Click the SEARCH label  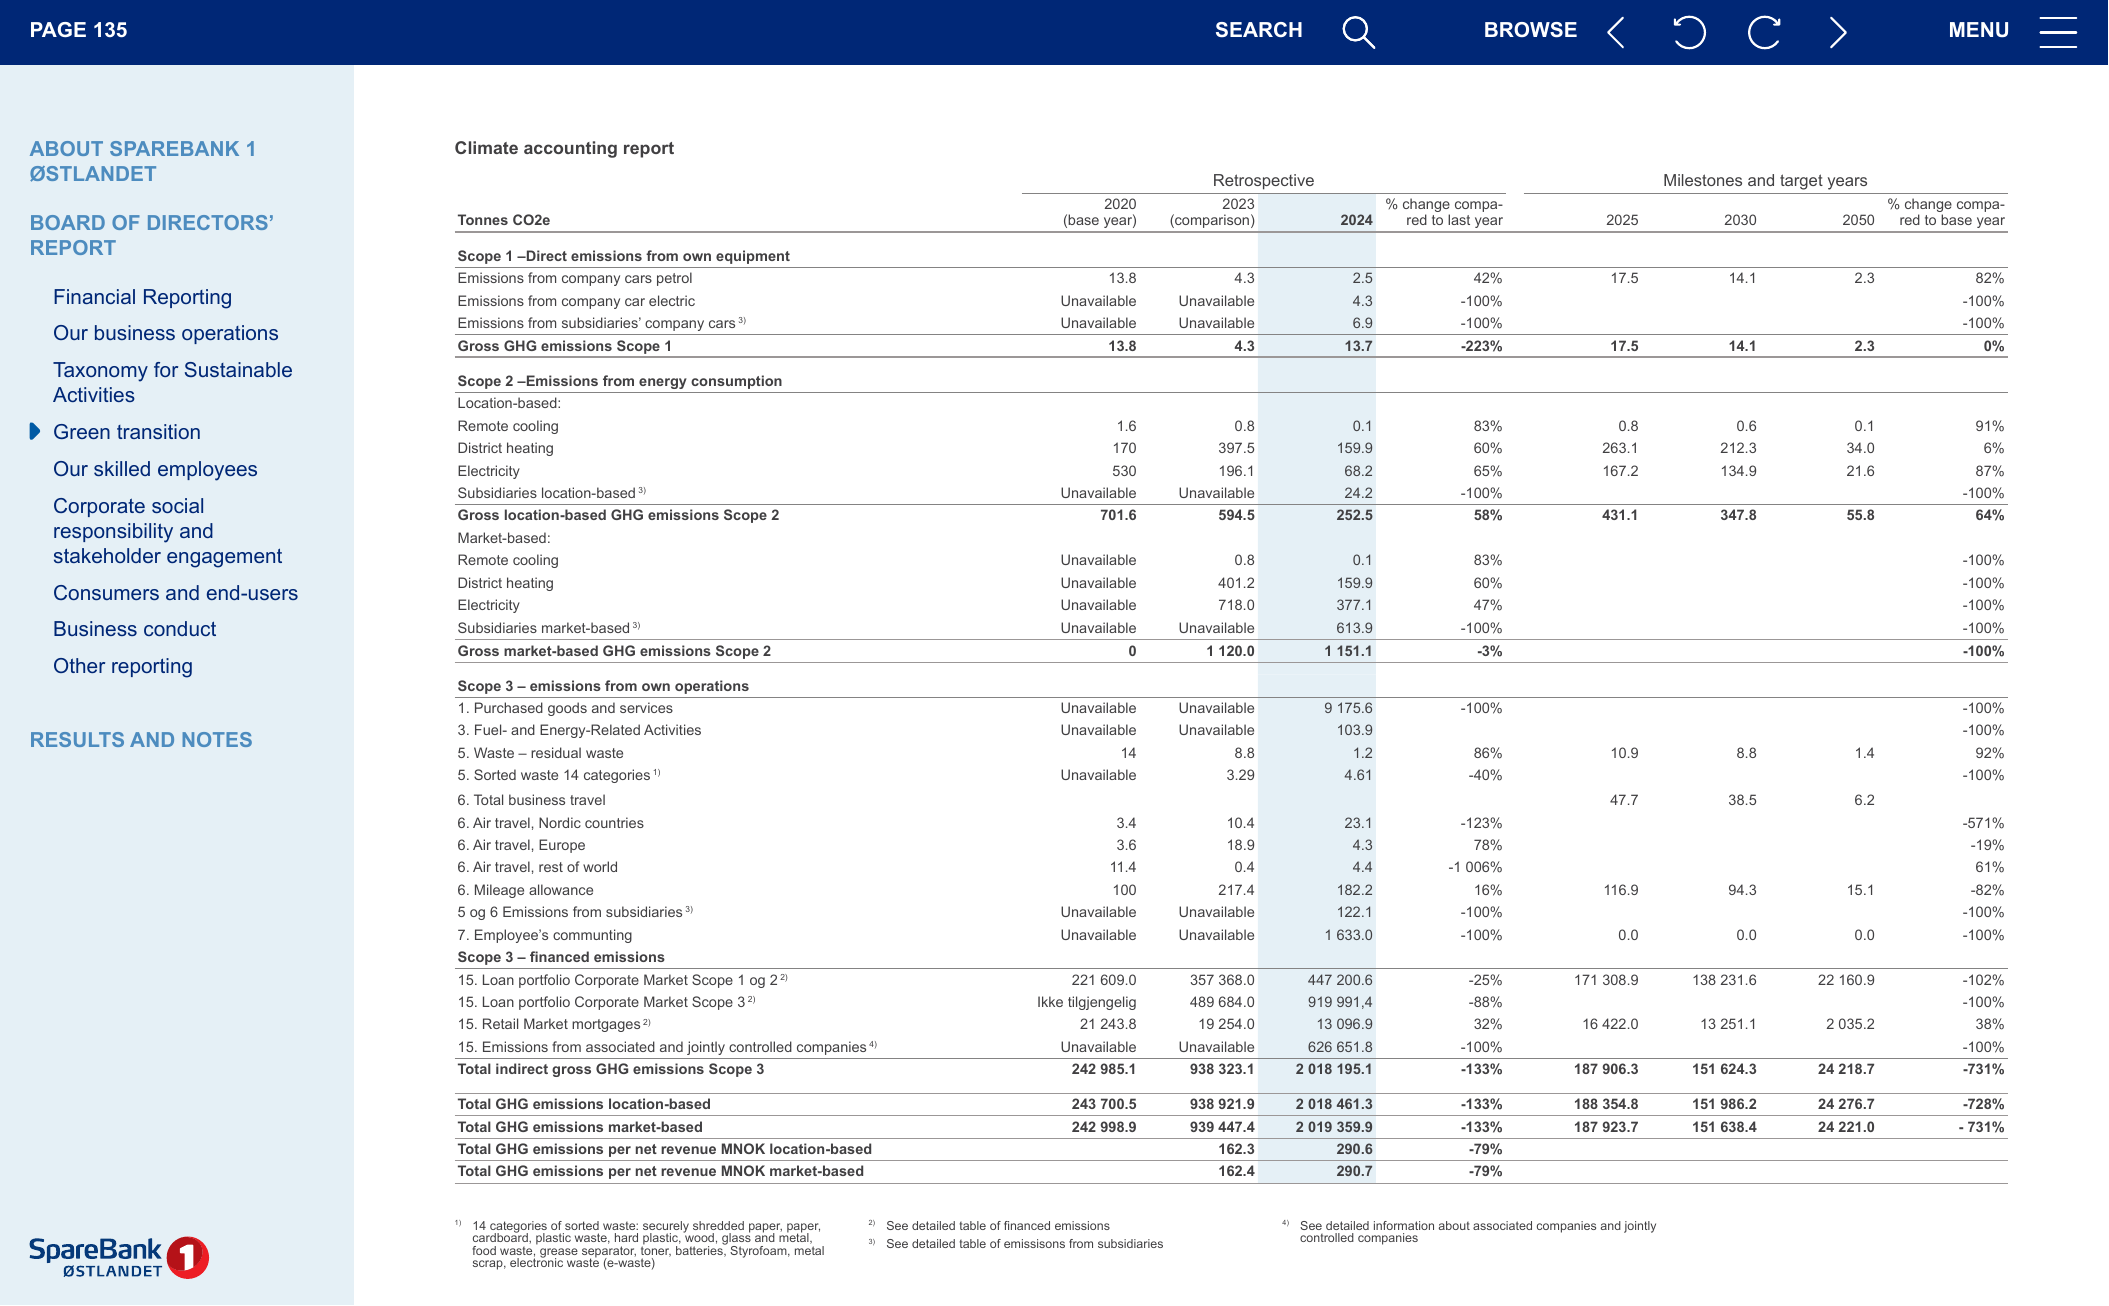1258,30
